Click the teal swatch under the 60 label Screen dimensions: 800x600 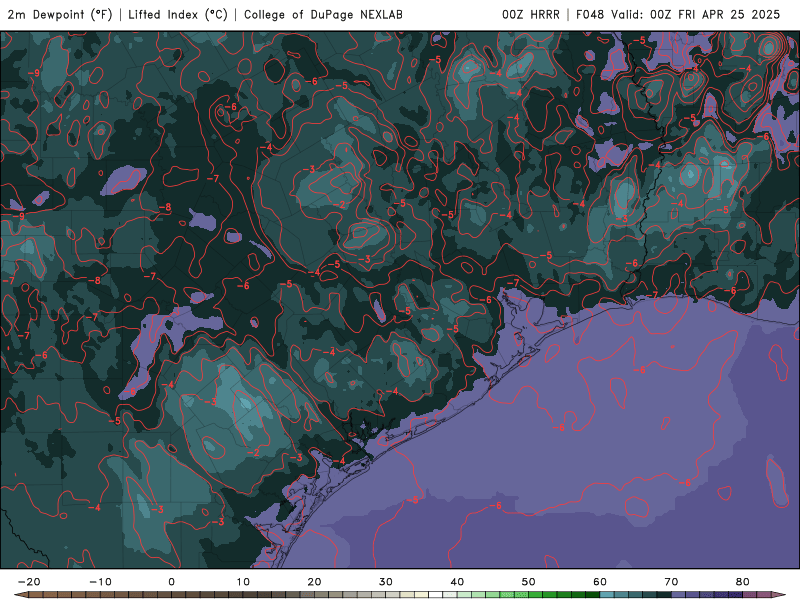(607, 595)
